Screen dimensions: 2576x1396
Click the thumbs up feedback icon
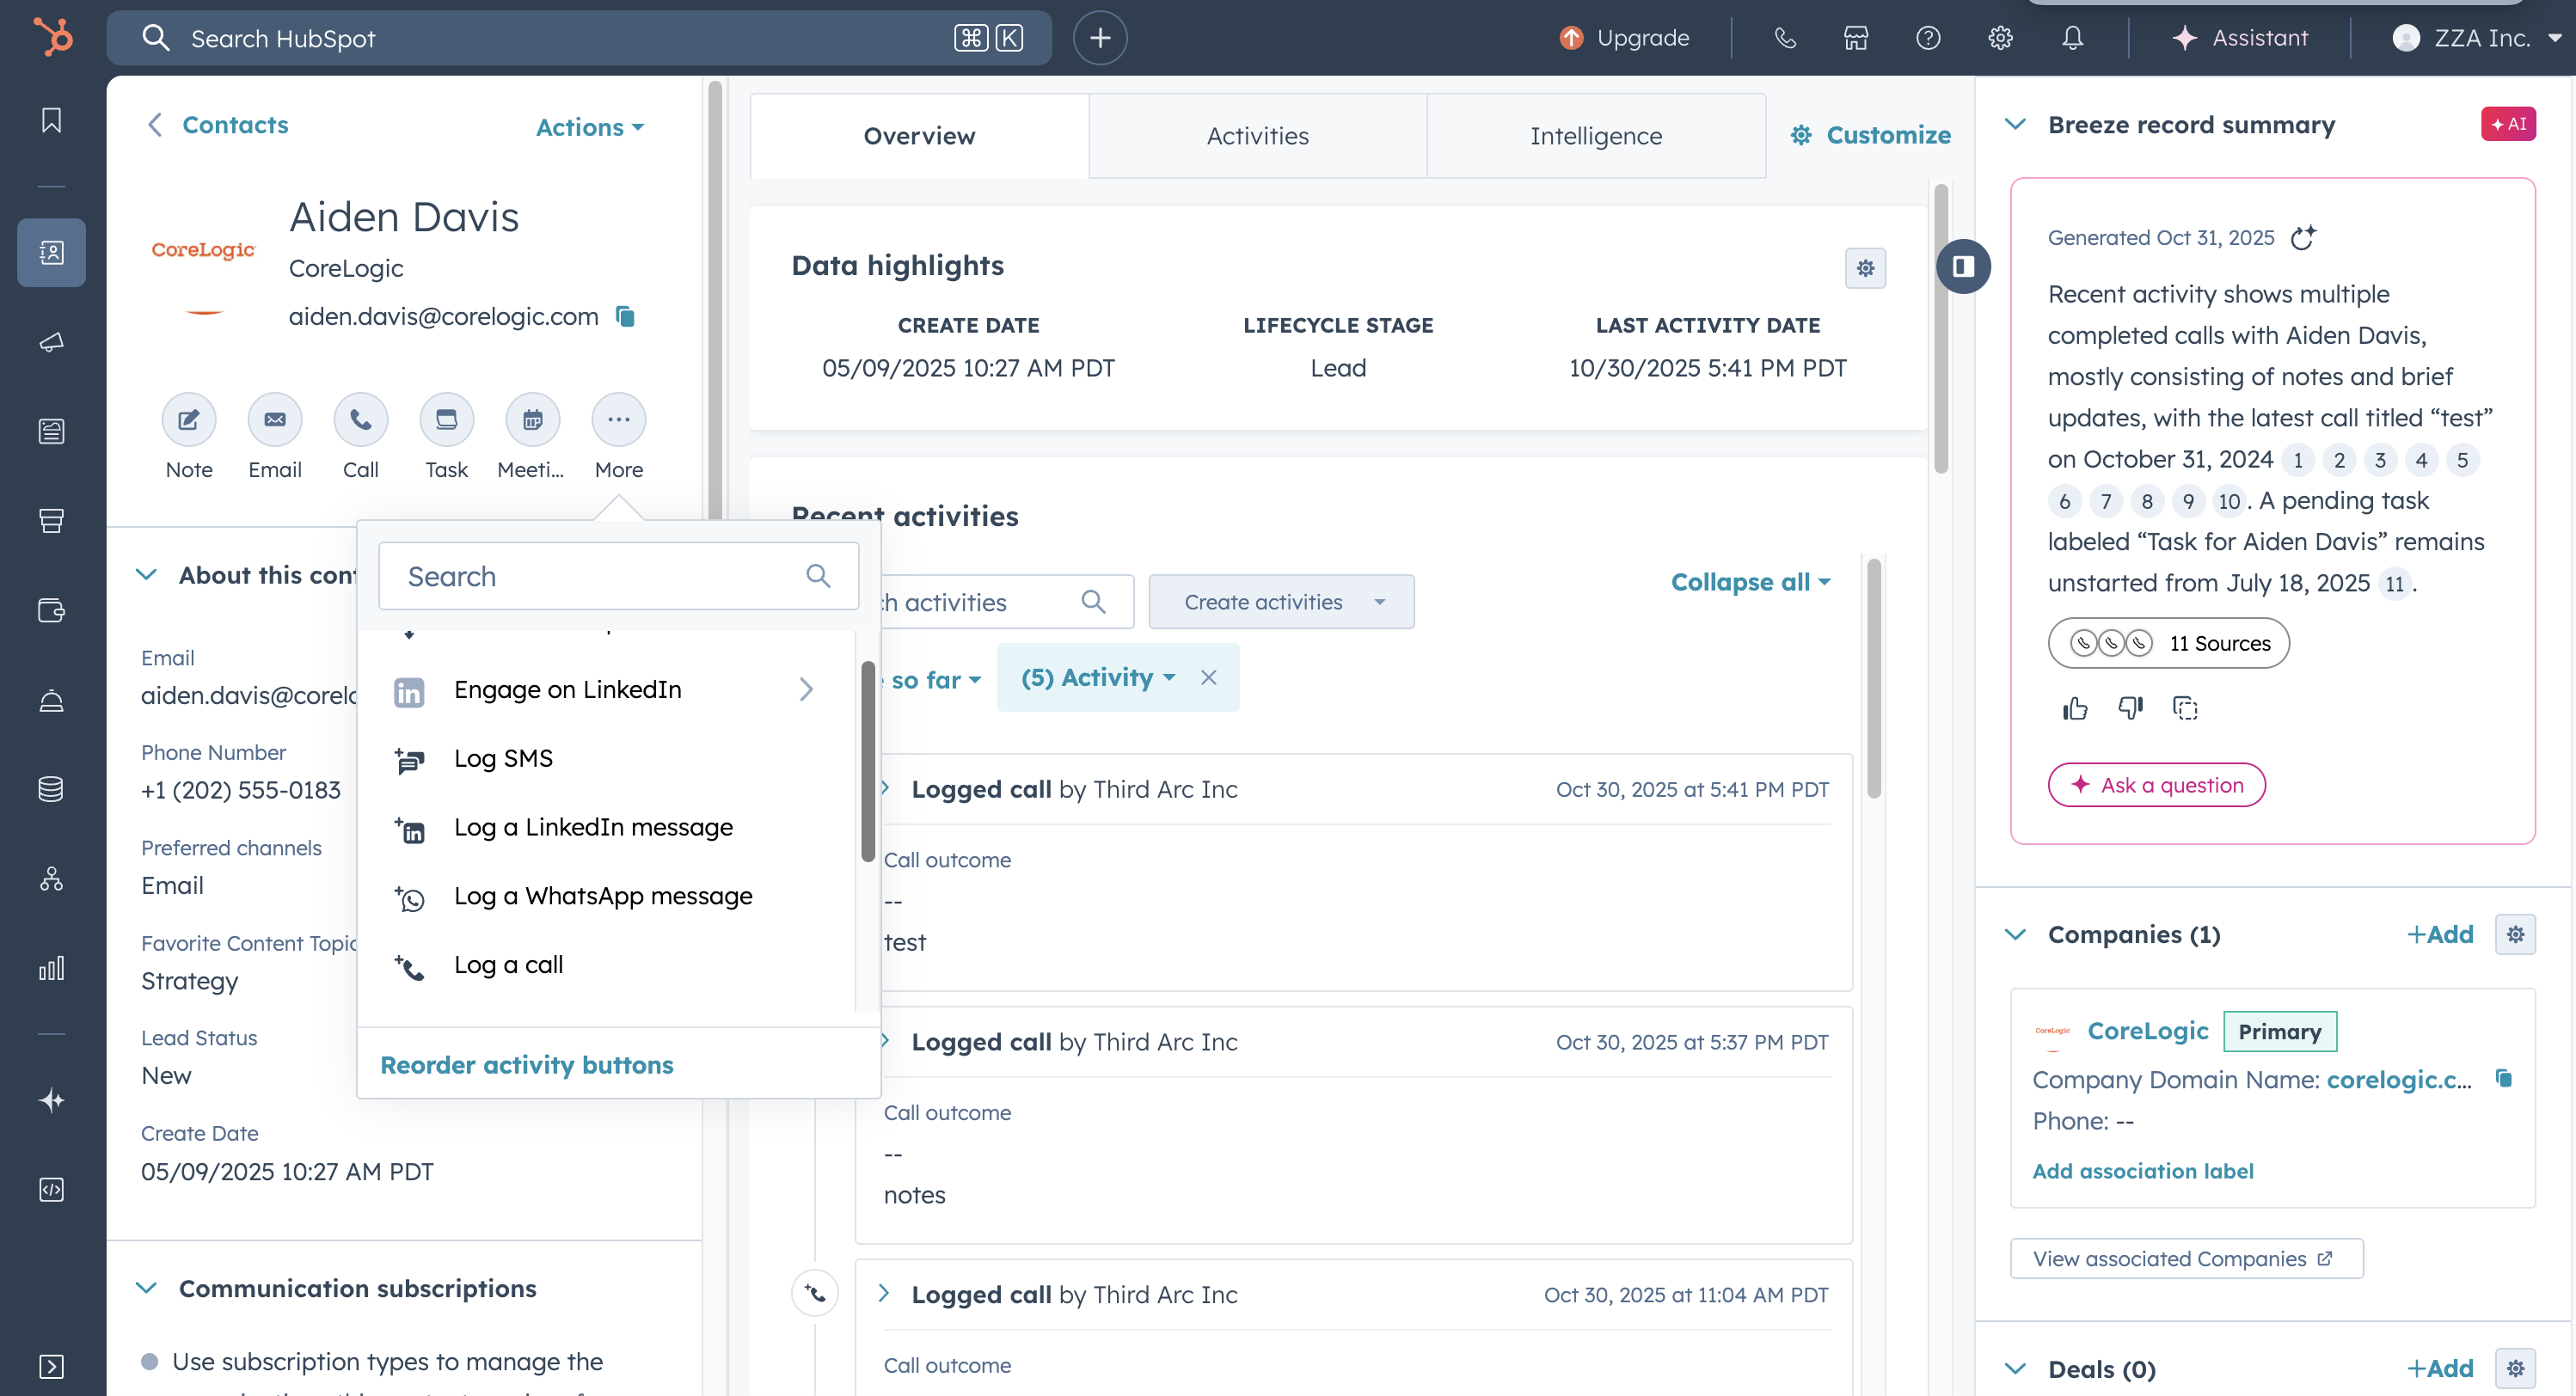tap(2075, 709)
